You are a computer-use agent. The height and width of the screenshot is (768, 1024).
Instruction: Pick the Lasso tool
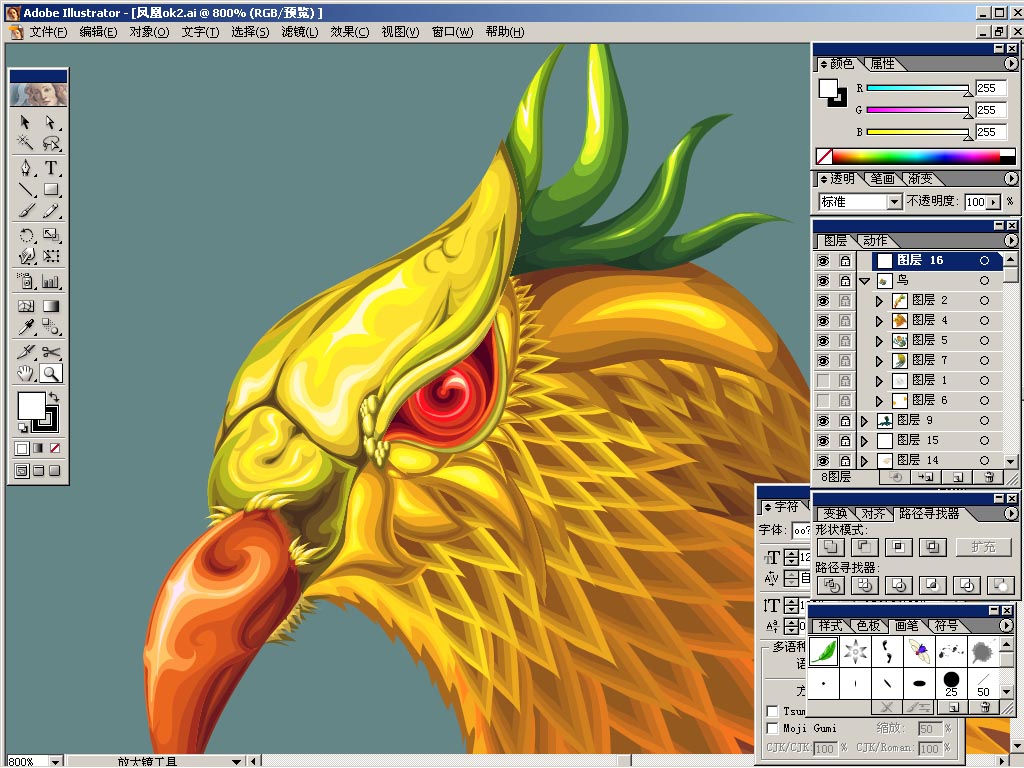[x=51, y=142]
